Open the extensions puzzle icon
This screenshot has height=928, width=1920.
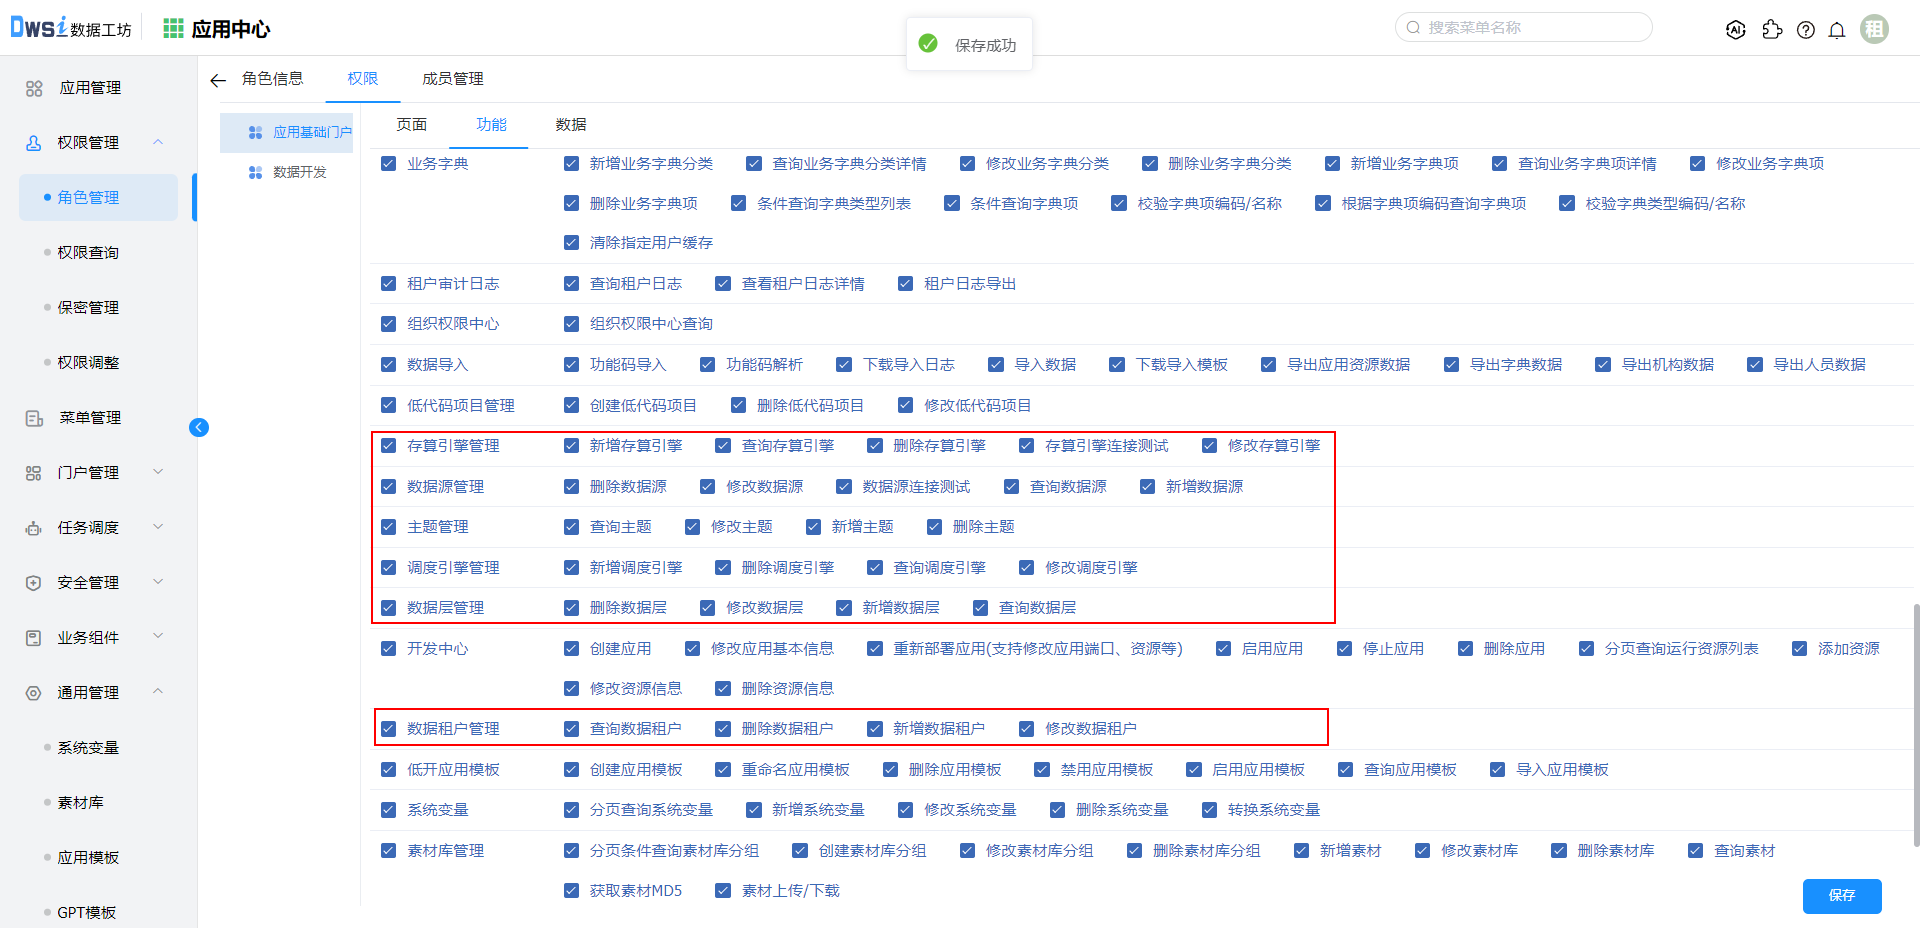click(x=1772, y=30)
